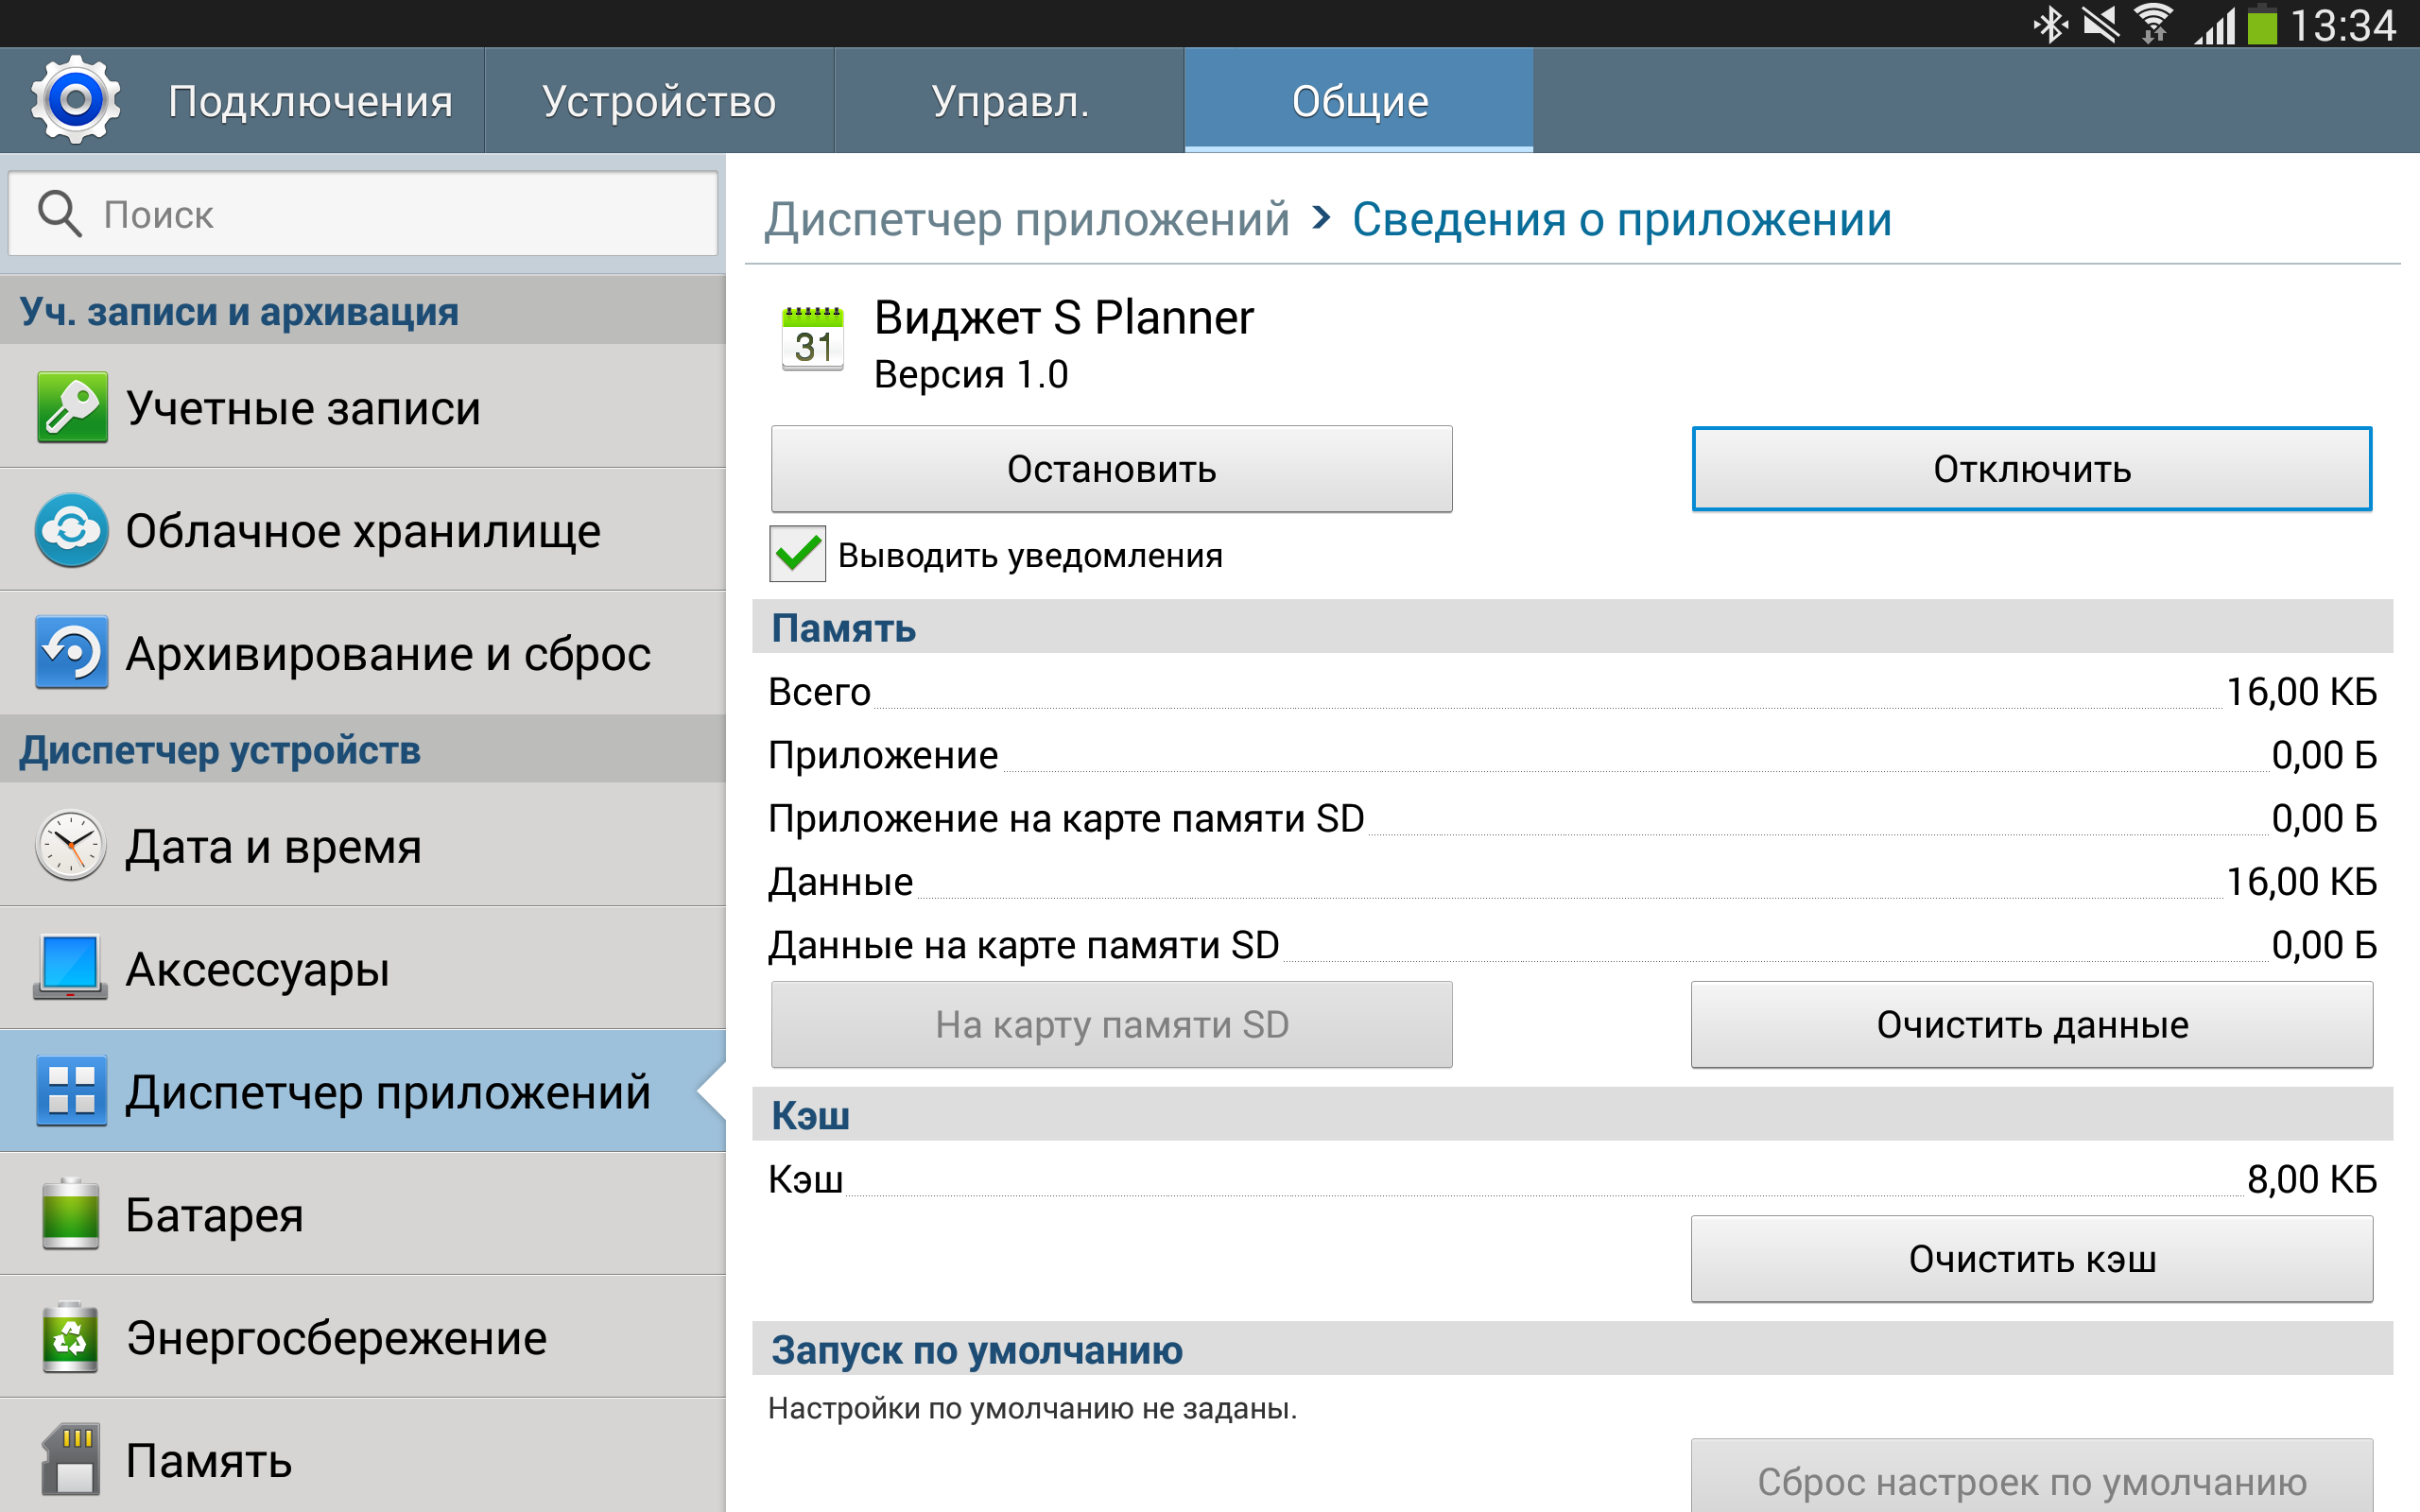Open Аксессуары entry

363,968
